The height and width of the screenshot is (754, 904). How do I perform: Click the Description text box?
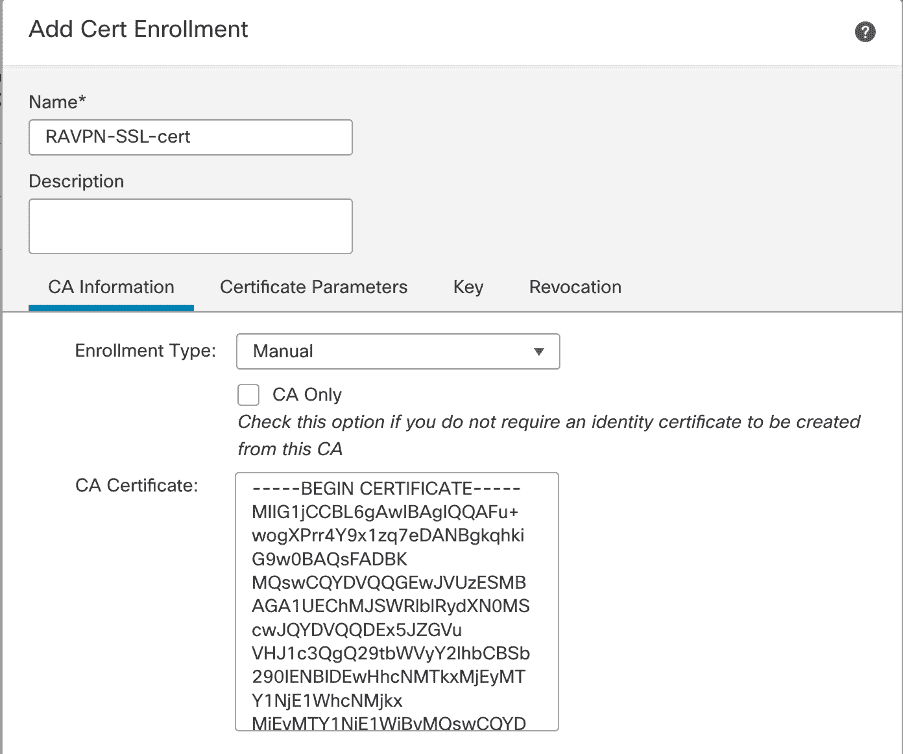click(x=191, y=226)
